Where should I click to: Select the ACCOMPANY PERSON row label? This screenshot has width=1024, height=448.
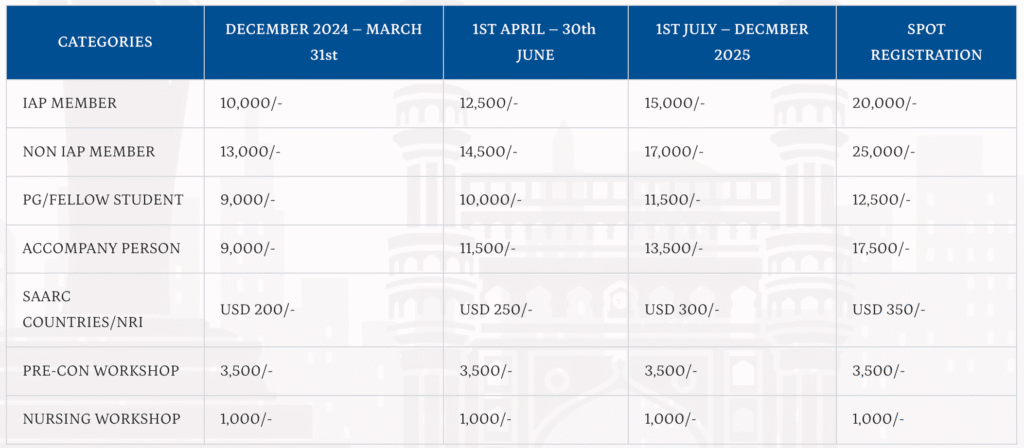point(101,248)
